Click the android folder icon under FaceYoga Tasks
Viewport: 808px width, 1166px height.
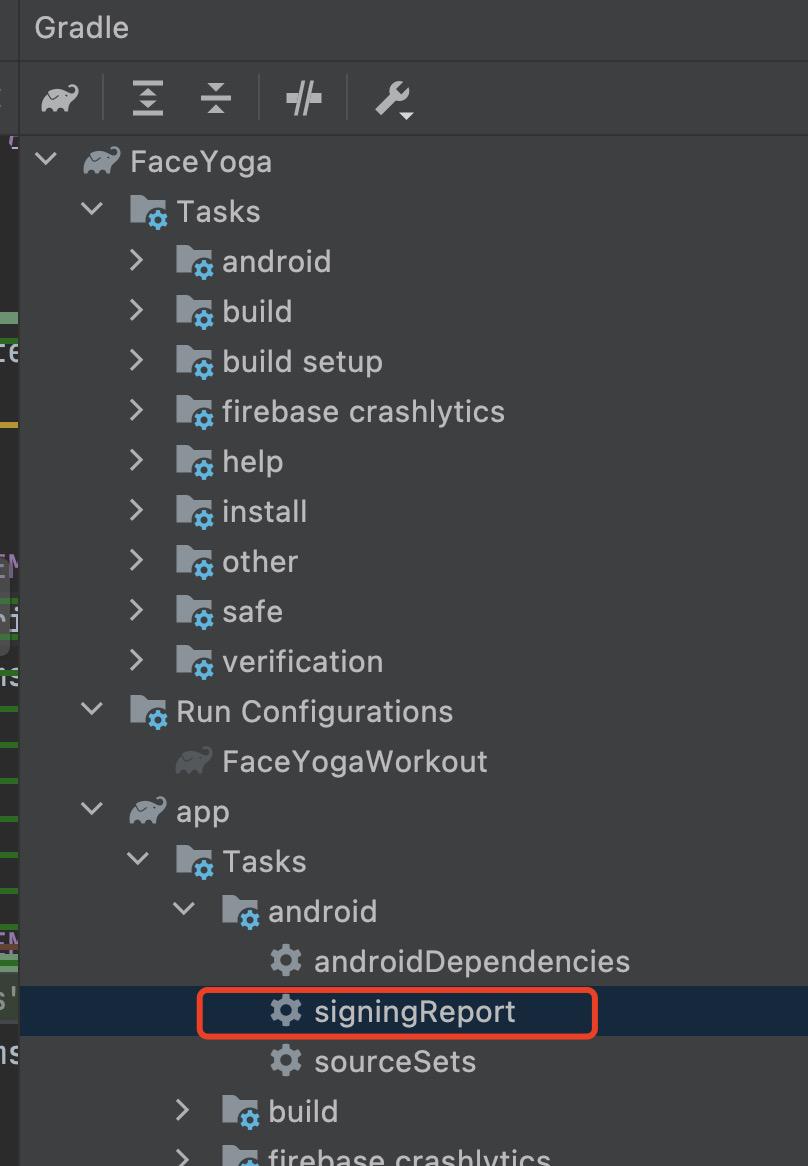pyautogui.click(x=195, y=262)
